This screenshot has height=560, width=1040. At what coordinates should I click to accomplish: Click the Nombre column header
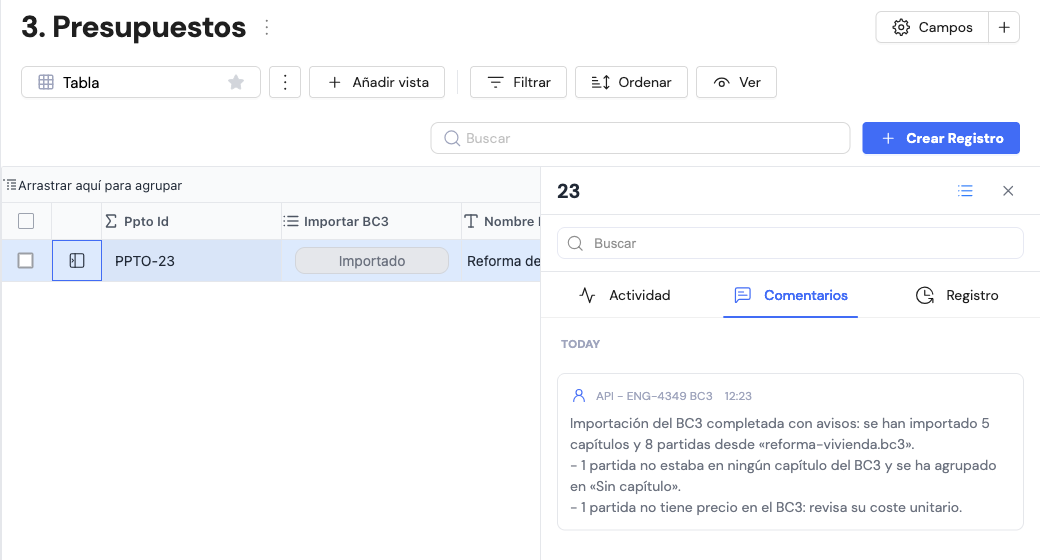[501, 221]
